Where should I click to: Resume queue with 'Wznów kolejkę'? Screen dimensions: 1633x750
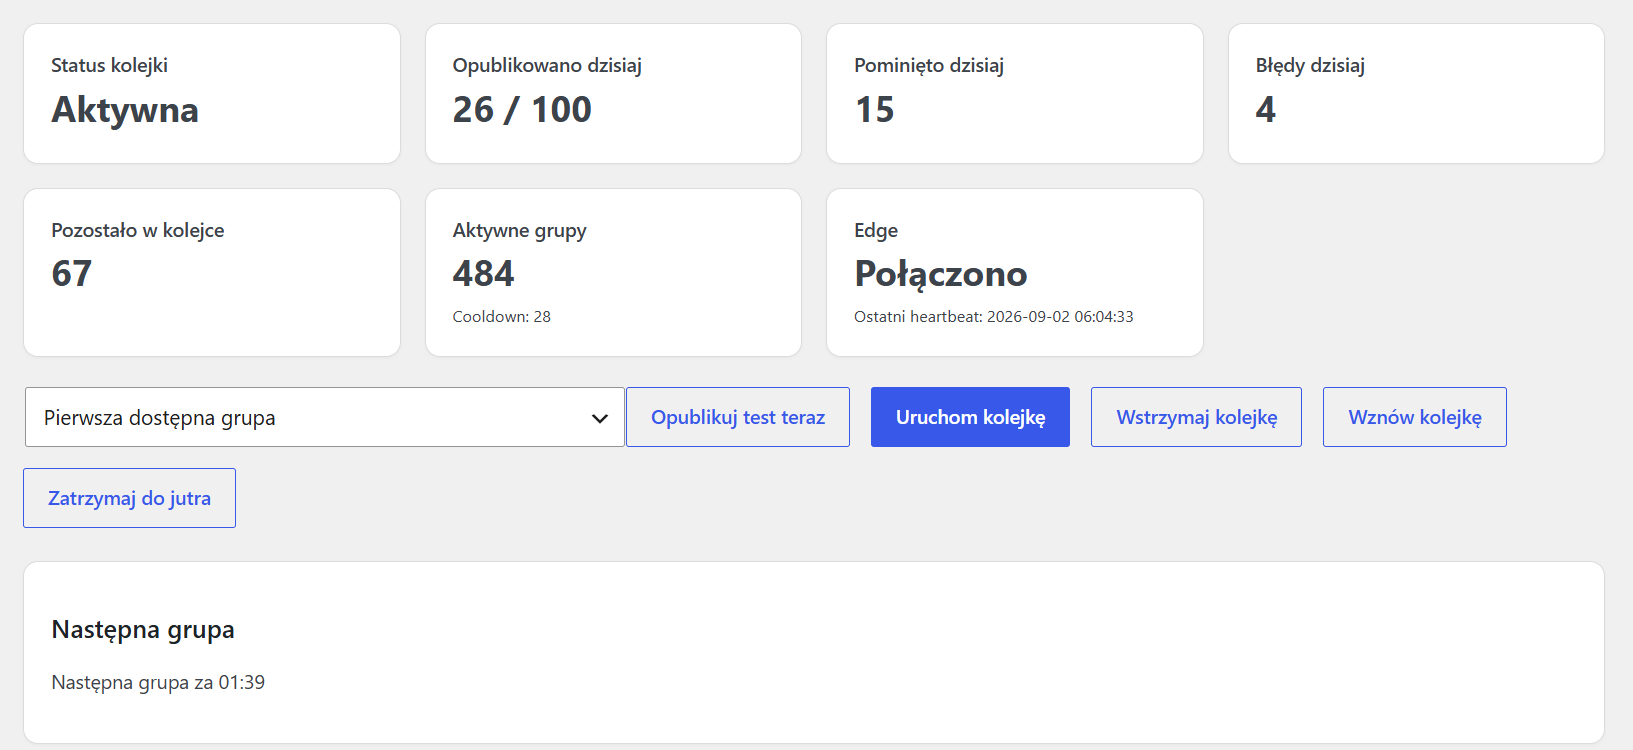(x=1415, y=417)
